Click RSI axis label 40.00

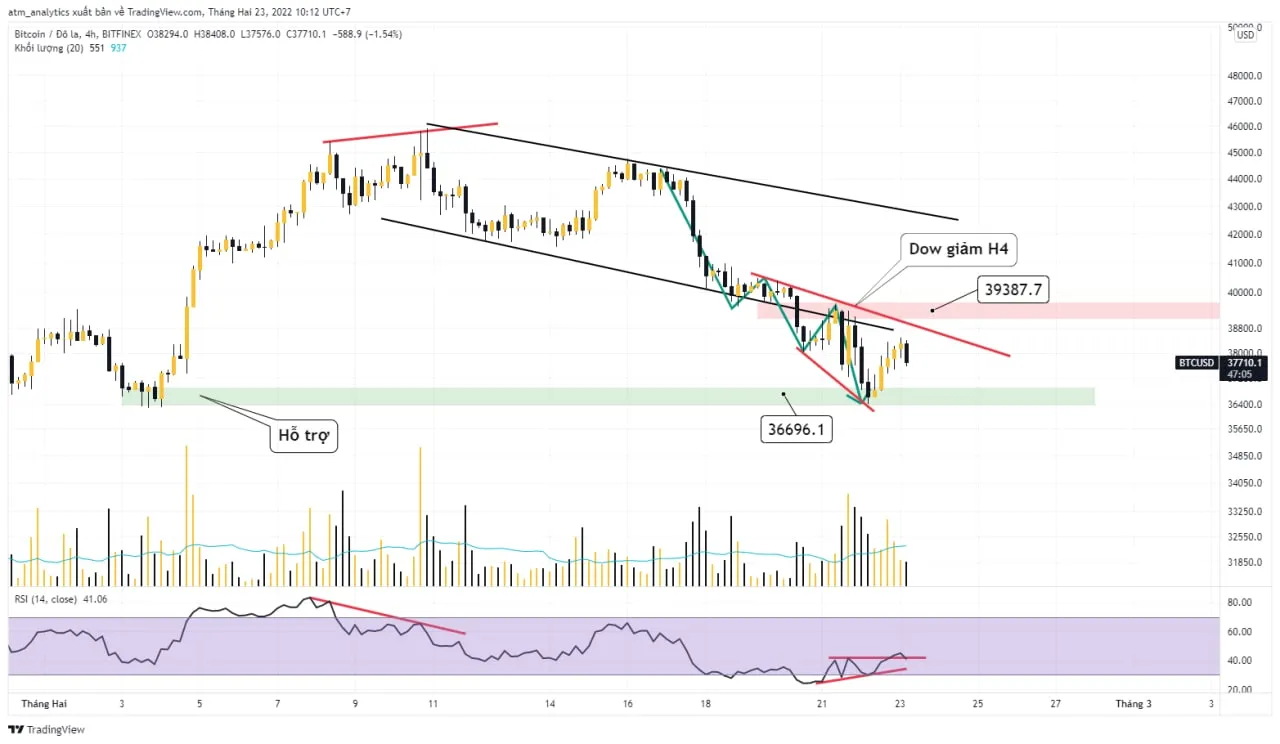pos(1240,661)
